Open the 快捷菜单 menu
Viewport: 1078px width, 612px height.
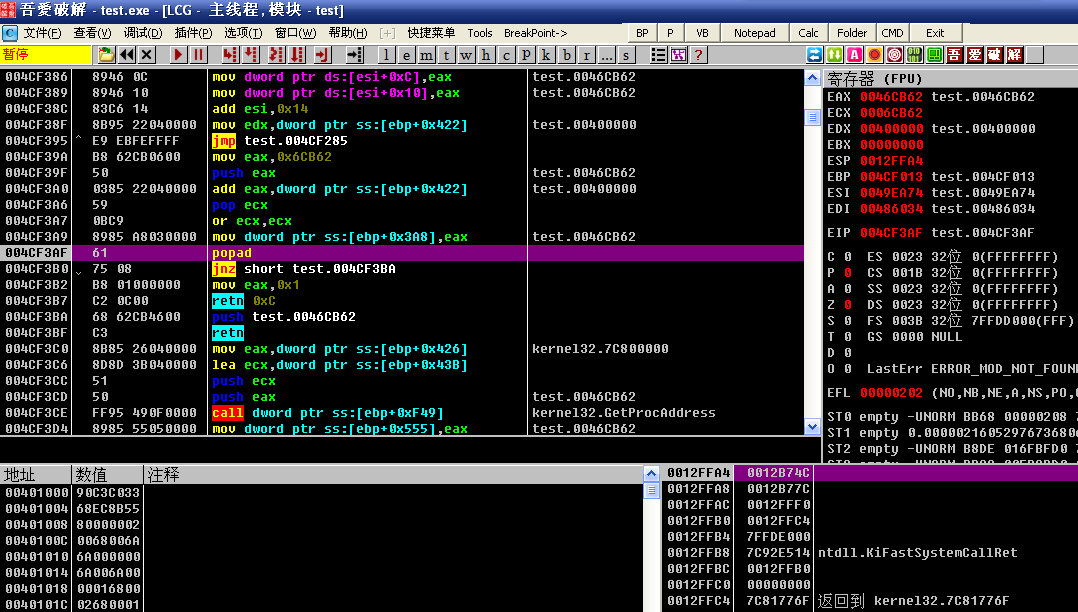431,33
